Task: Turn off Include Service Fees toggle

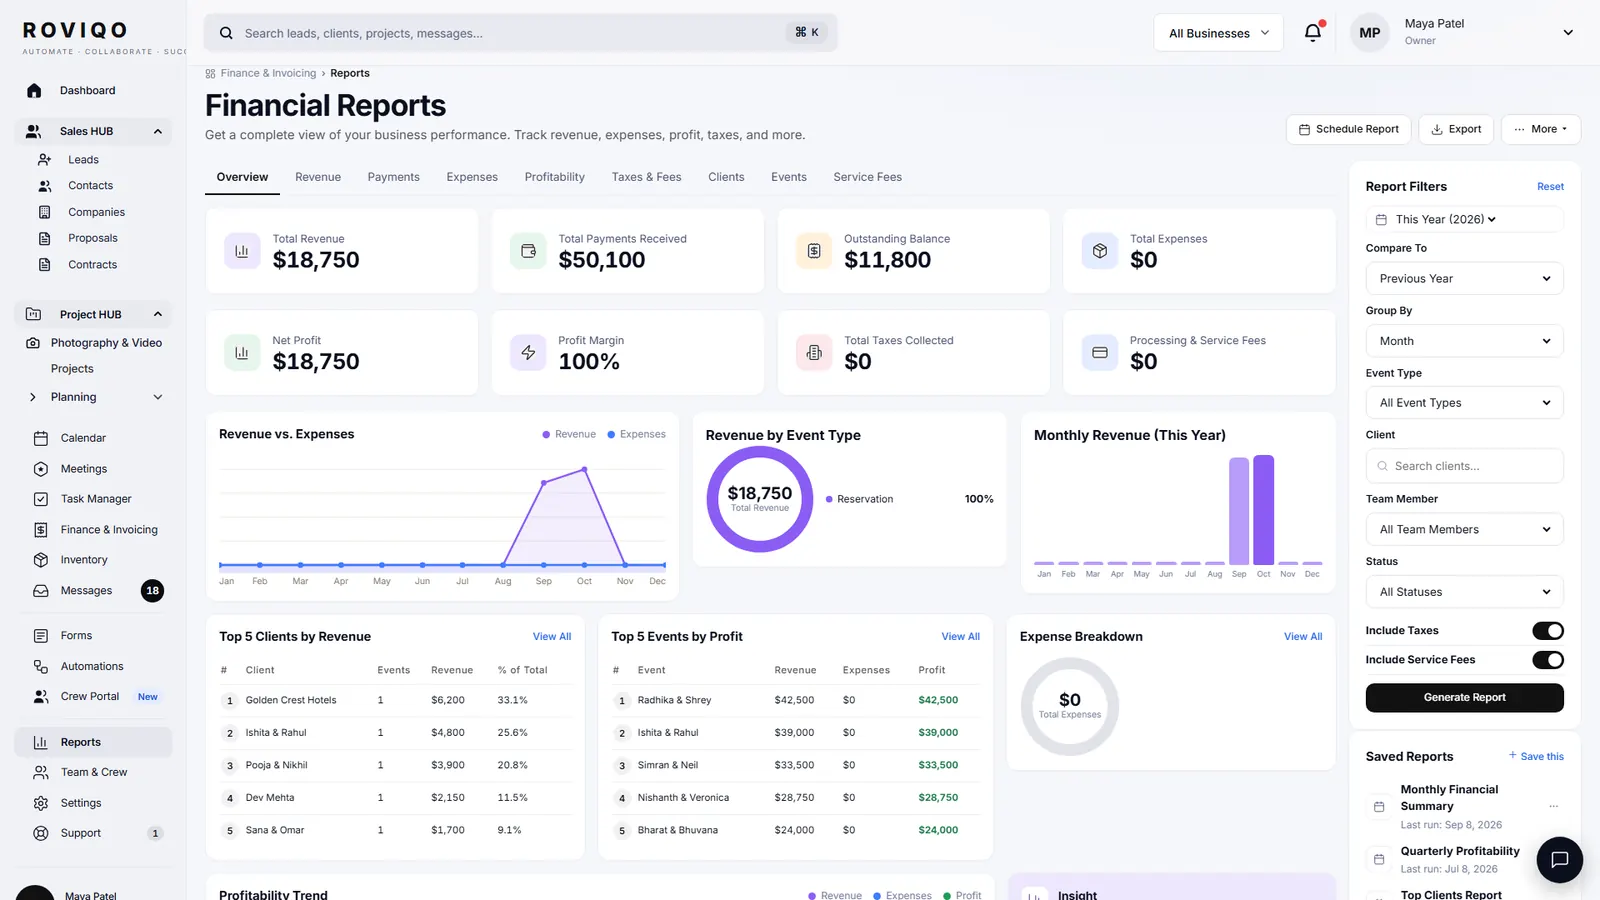Action: pos(1548,660)
